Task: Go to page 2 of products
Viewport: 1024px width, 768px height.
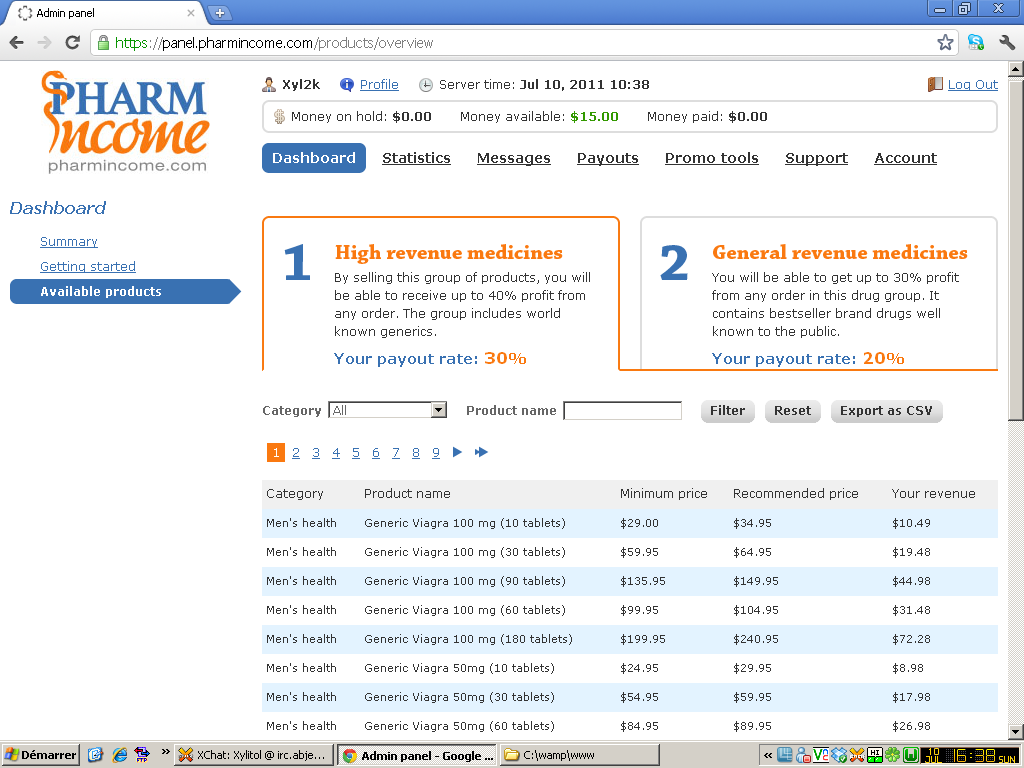Action: (x=296, y=453)
